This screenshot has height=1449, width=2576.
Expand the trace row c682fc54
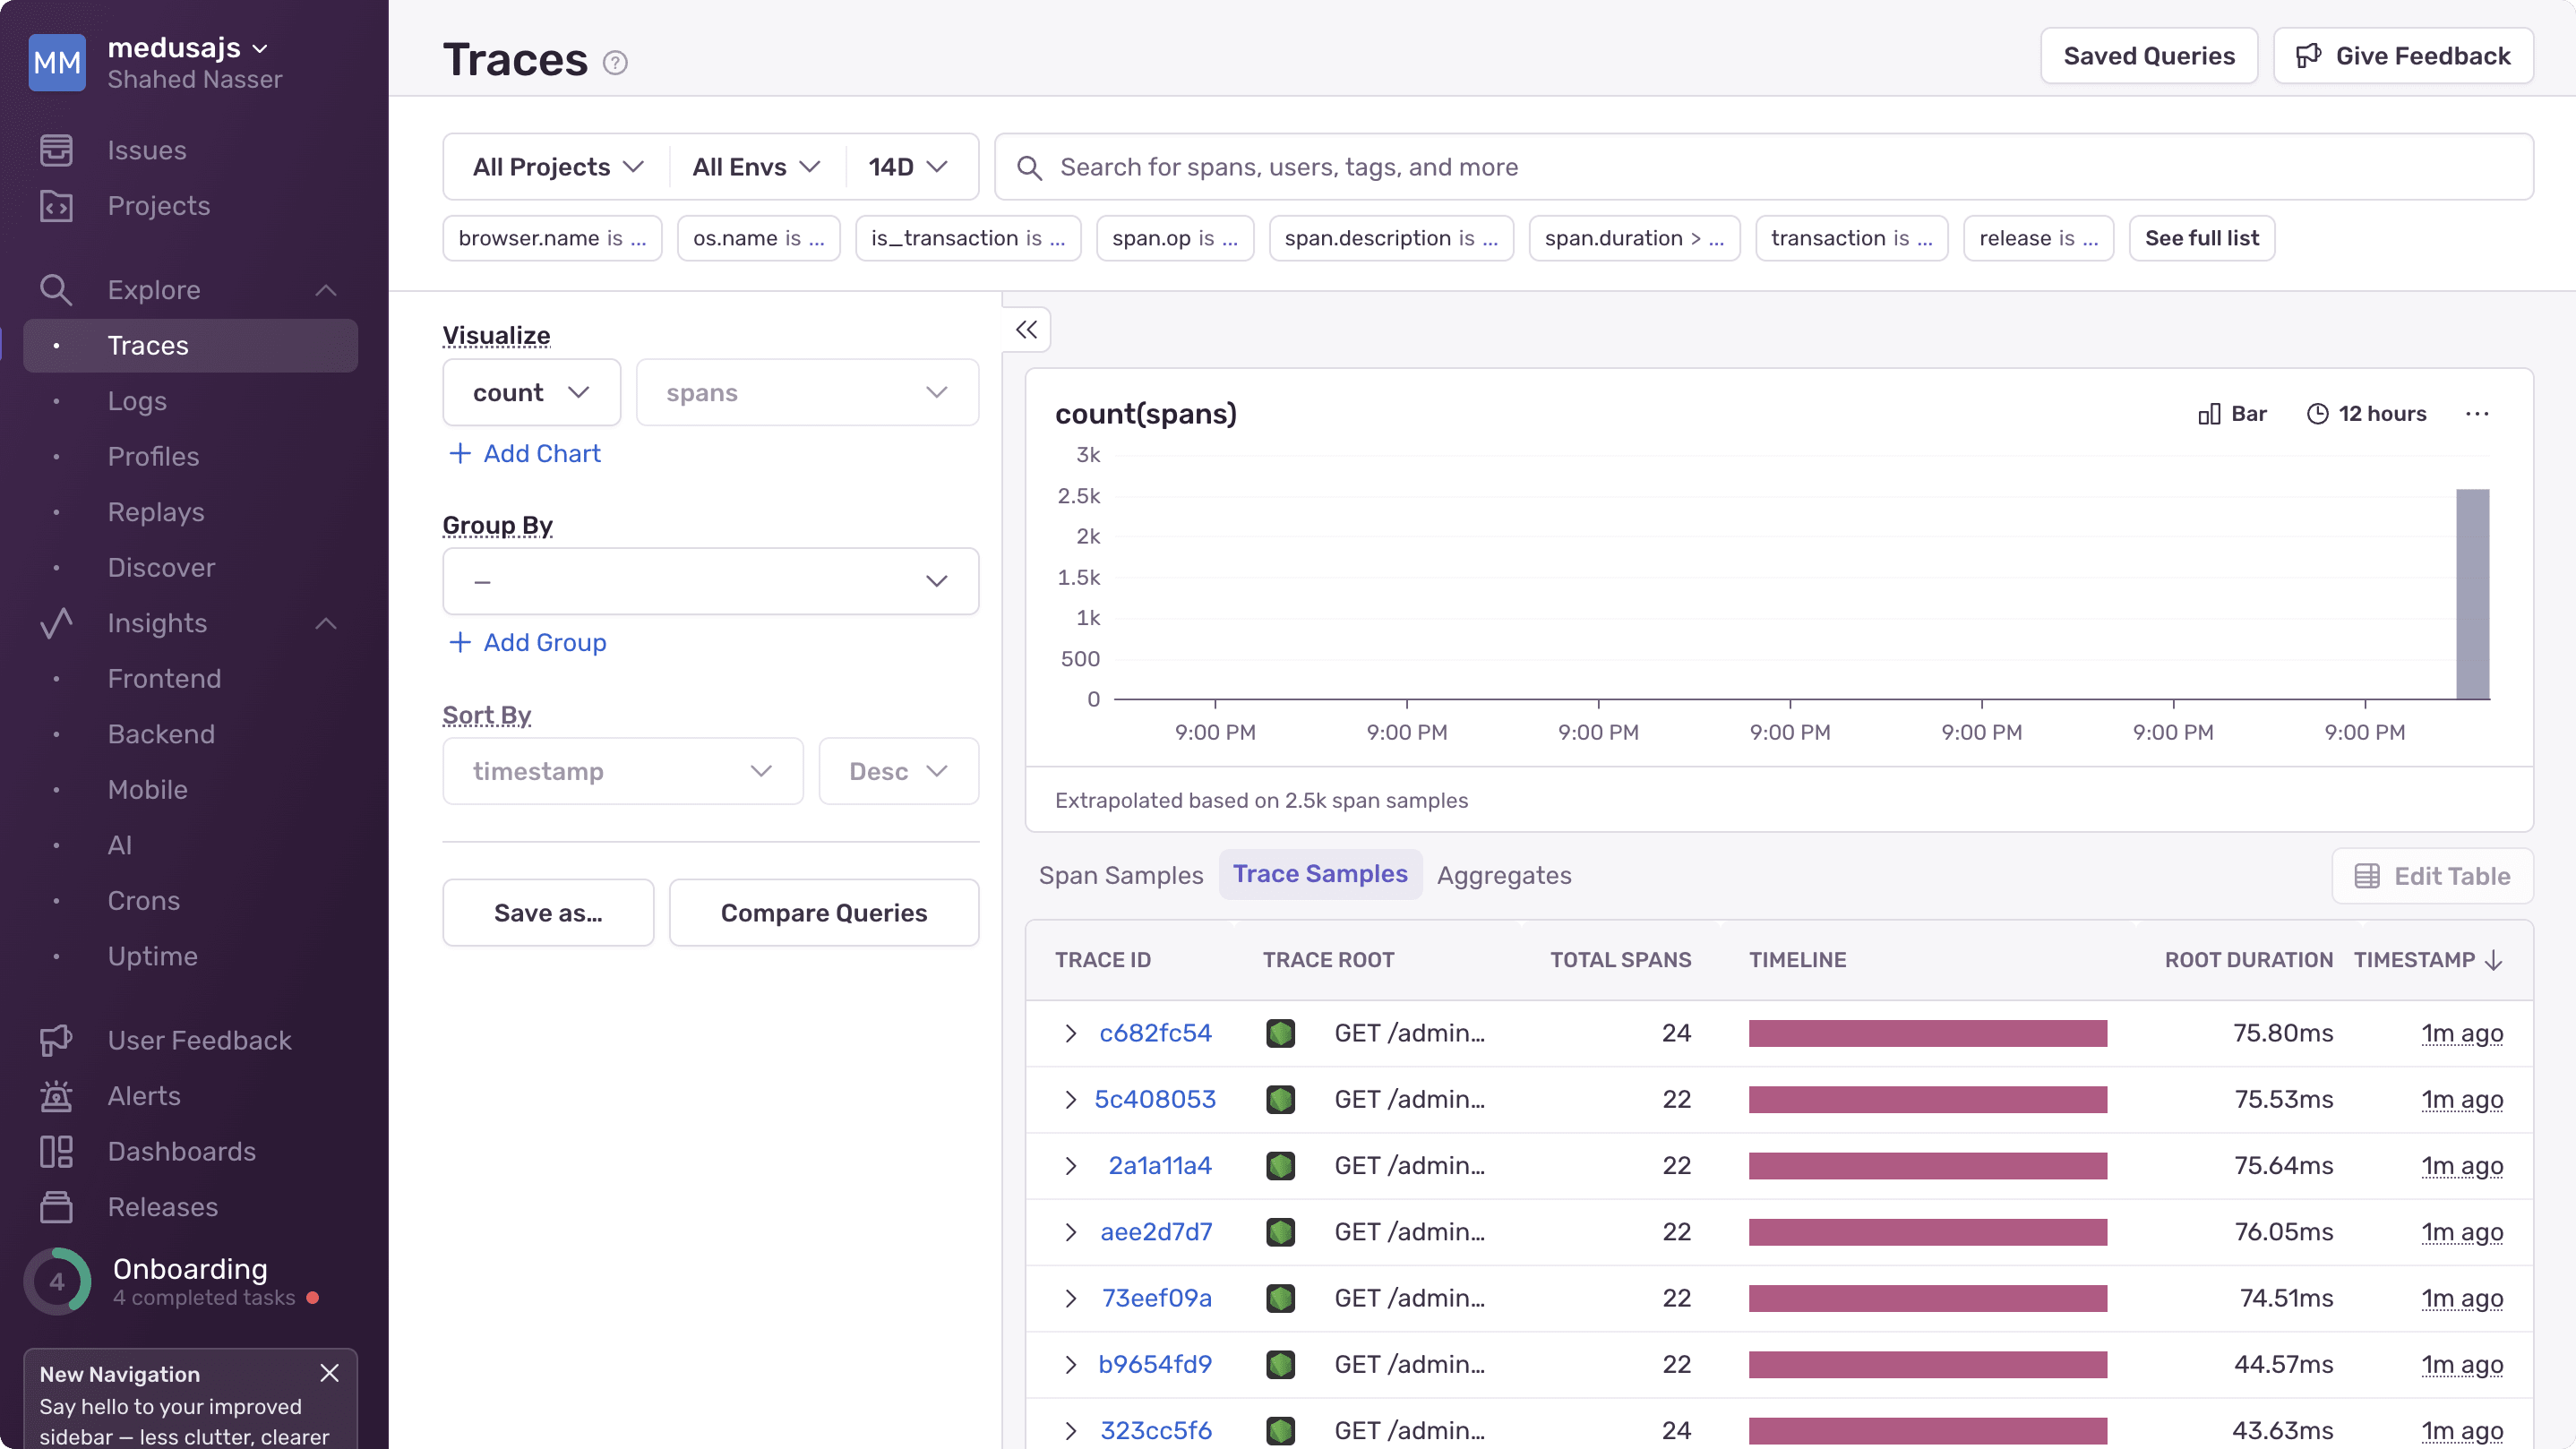click(x=1071, y=1033)
